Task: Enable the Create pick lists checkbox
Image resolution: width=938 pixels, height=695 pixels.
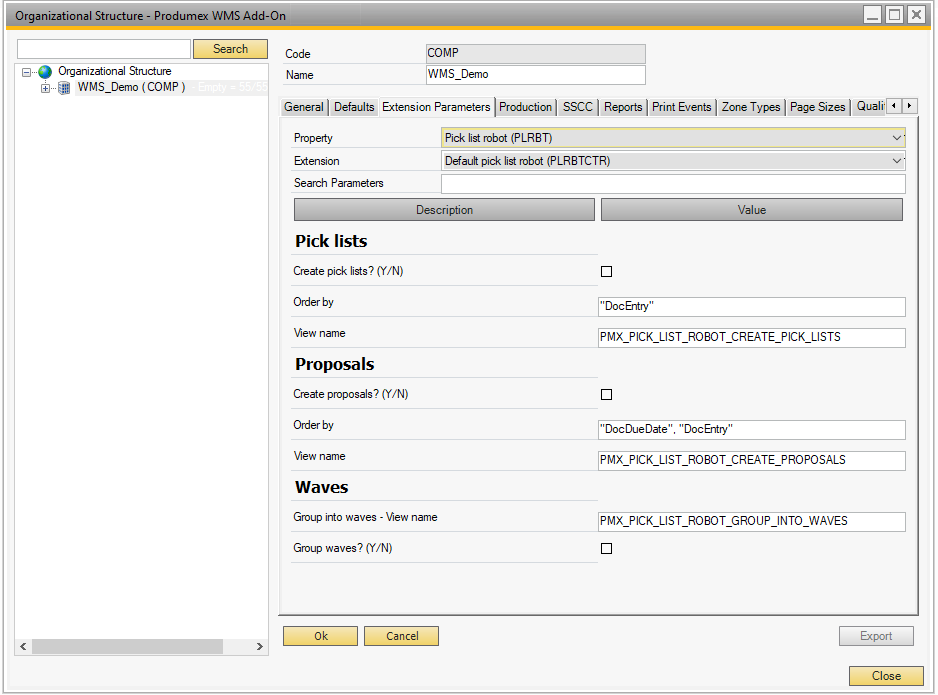Action: tap(606, 271)
